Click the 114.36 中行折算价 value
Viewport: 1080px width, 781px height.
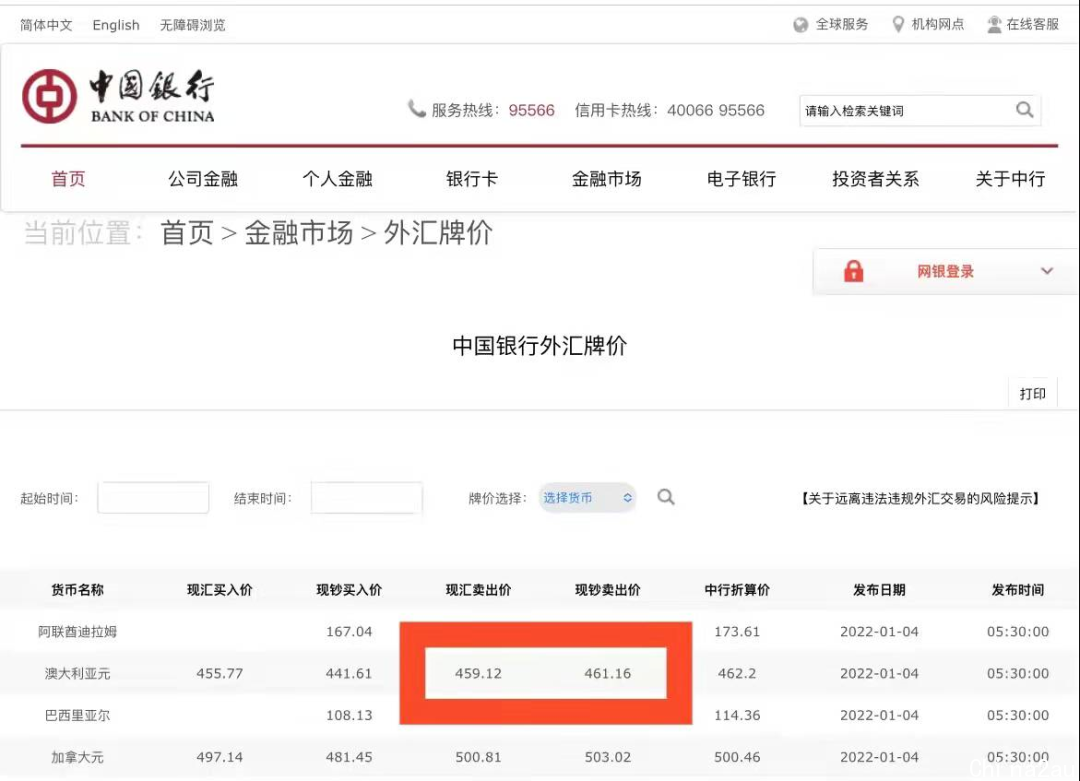click(737, 716)
